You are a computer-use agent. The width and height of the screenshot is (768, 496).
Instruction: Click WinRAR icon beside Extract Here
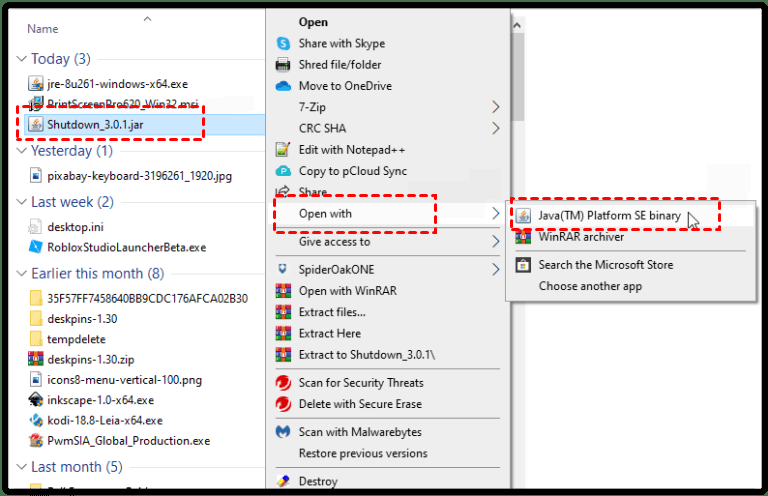pyautogui.click(x=283, y=333)
